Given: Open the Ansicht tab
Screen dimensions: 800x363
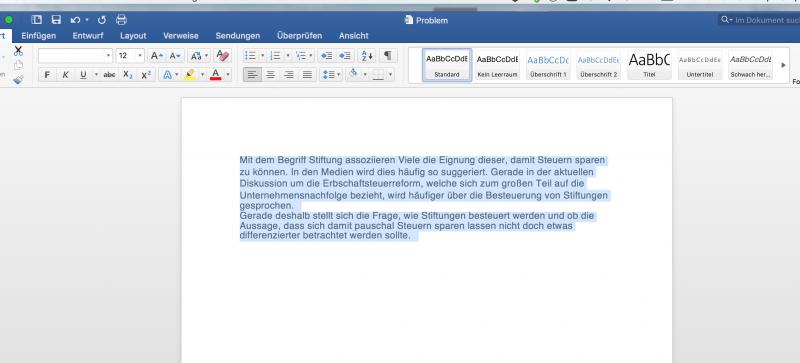Looking at the screenshot, I should (354, 36).
